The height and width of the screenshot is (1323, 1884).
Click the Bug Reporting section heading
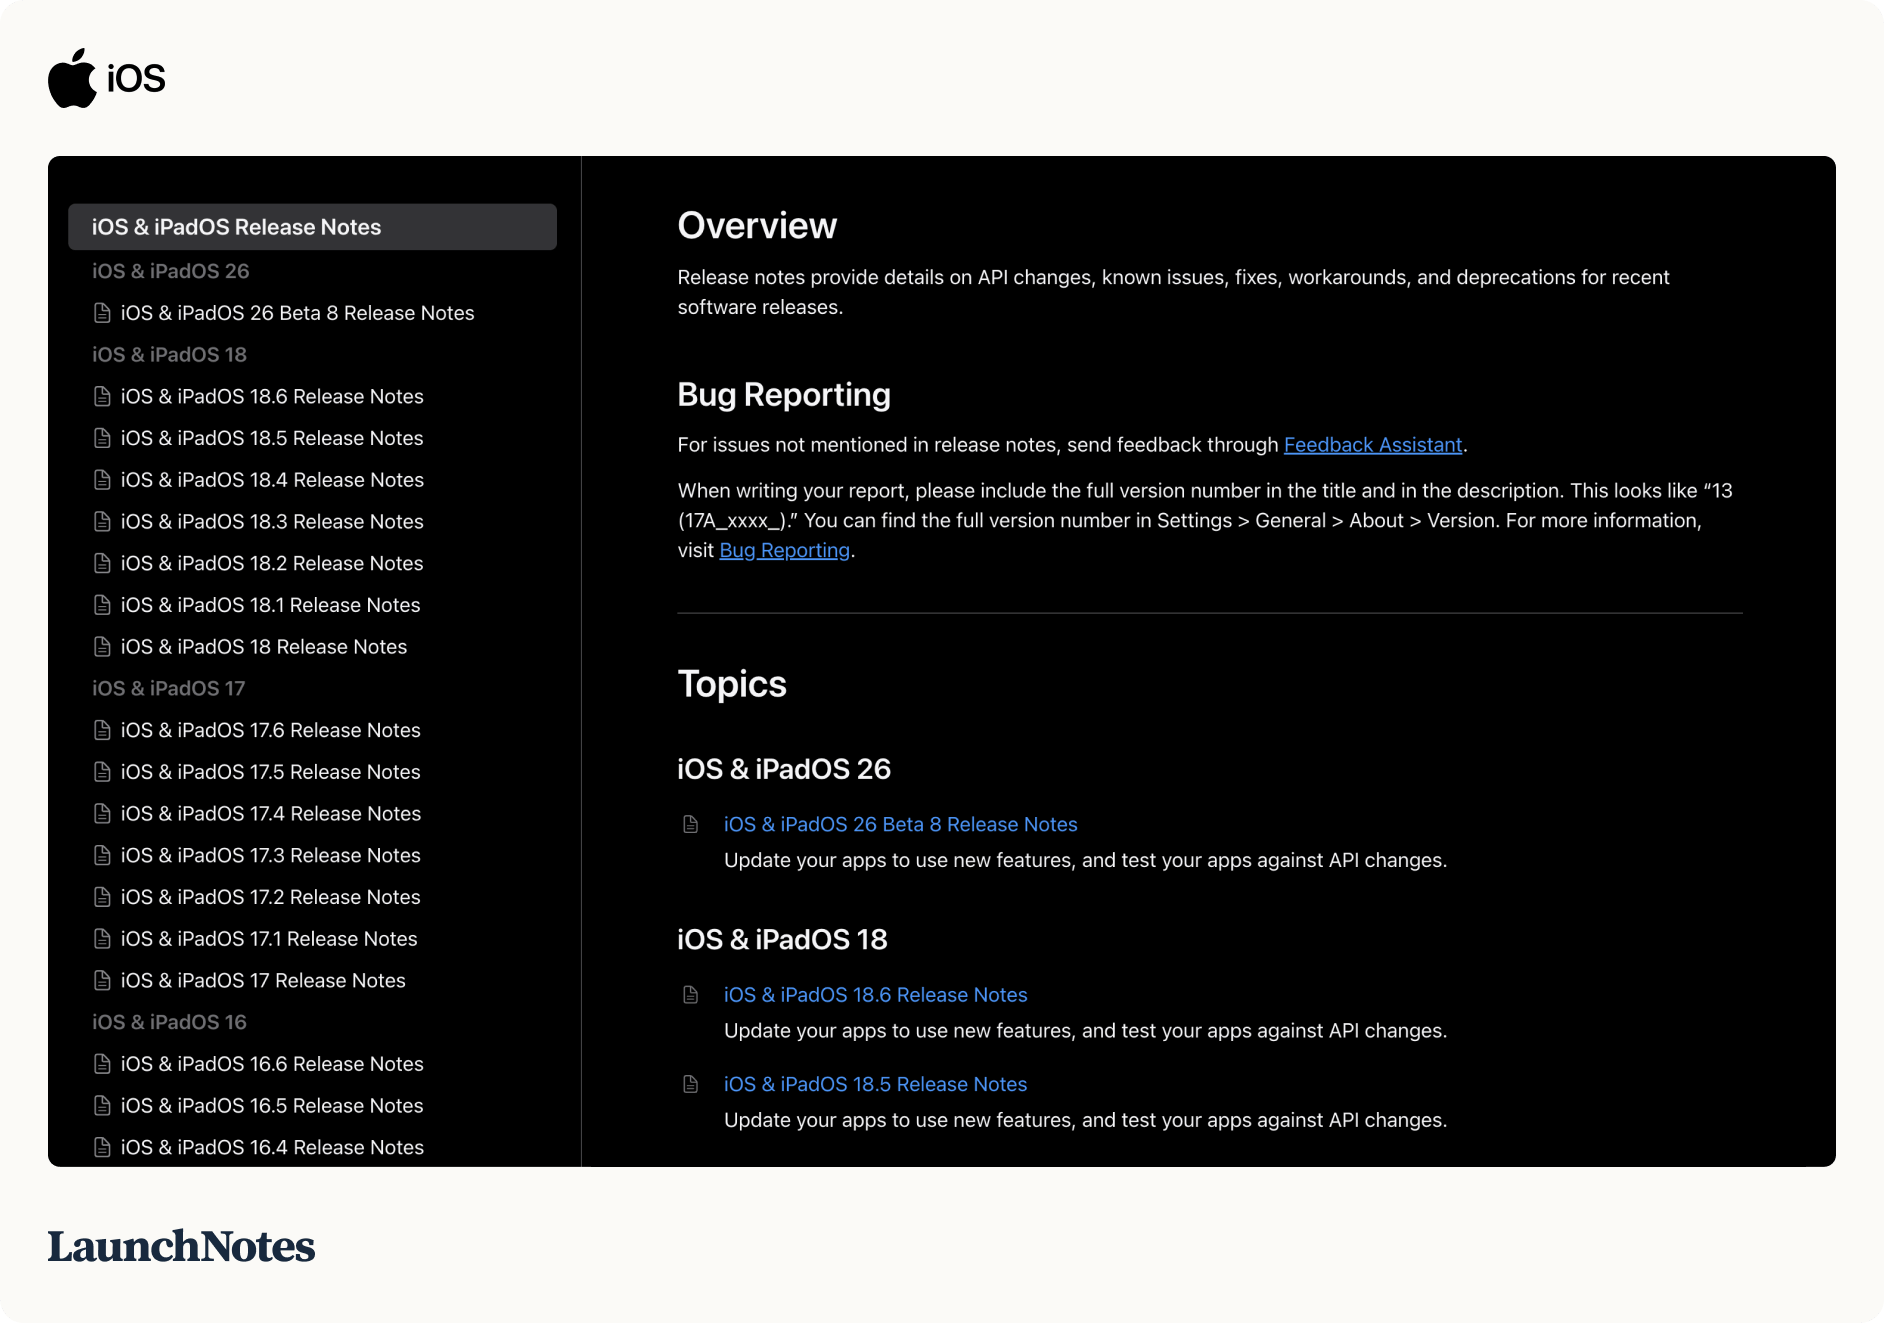(x=784, y=395)
